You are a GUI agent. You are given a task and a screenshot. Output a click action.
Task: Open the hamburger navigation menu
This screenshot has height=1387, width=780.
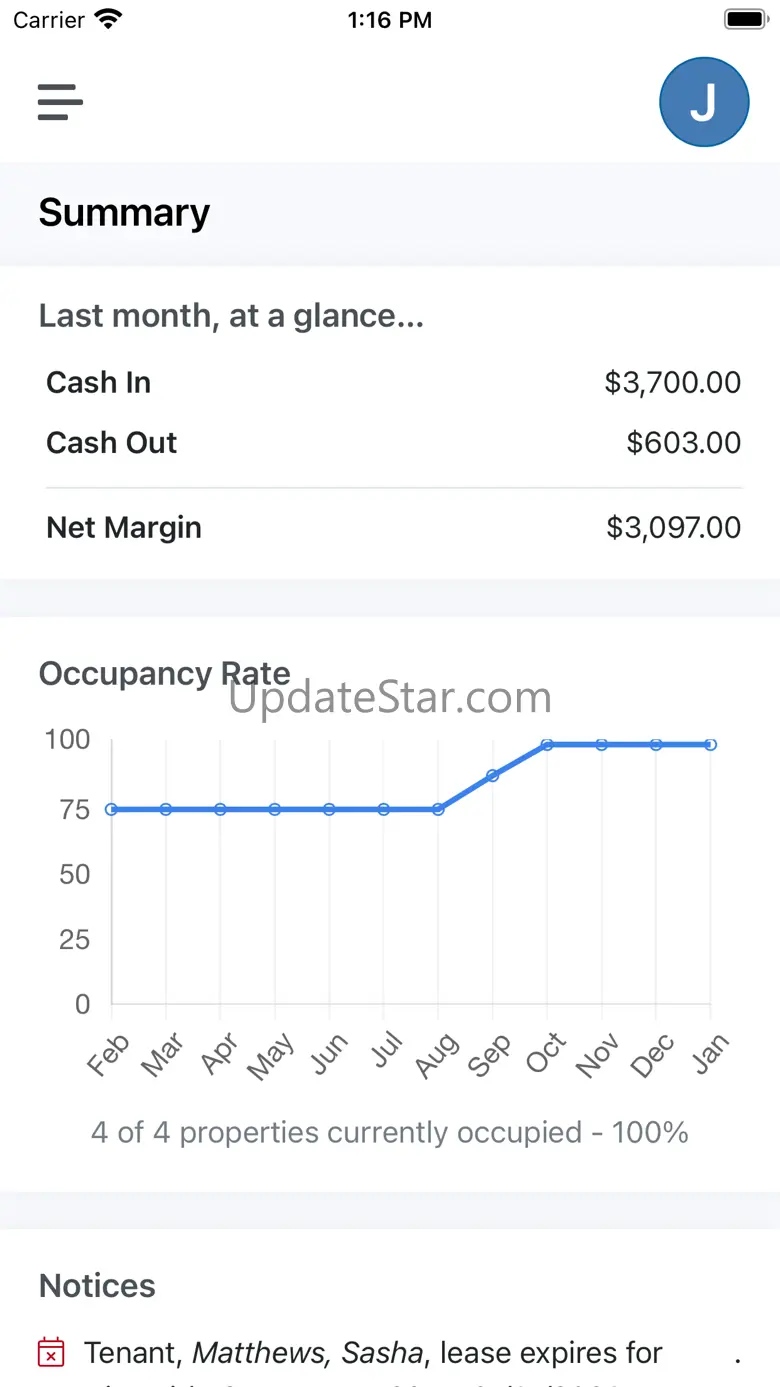[60, 102]
